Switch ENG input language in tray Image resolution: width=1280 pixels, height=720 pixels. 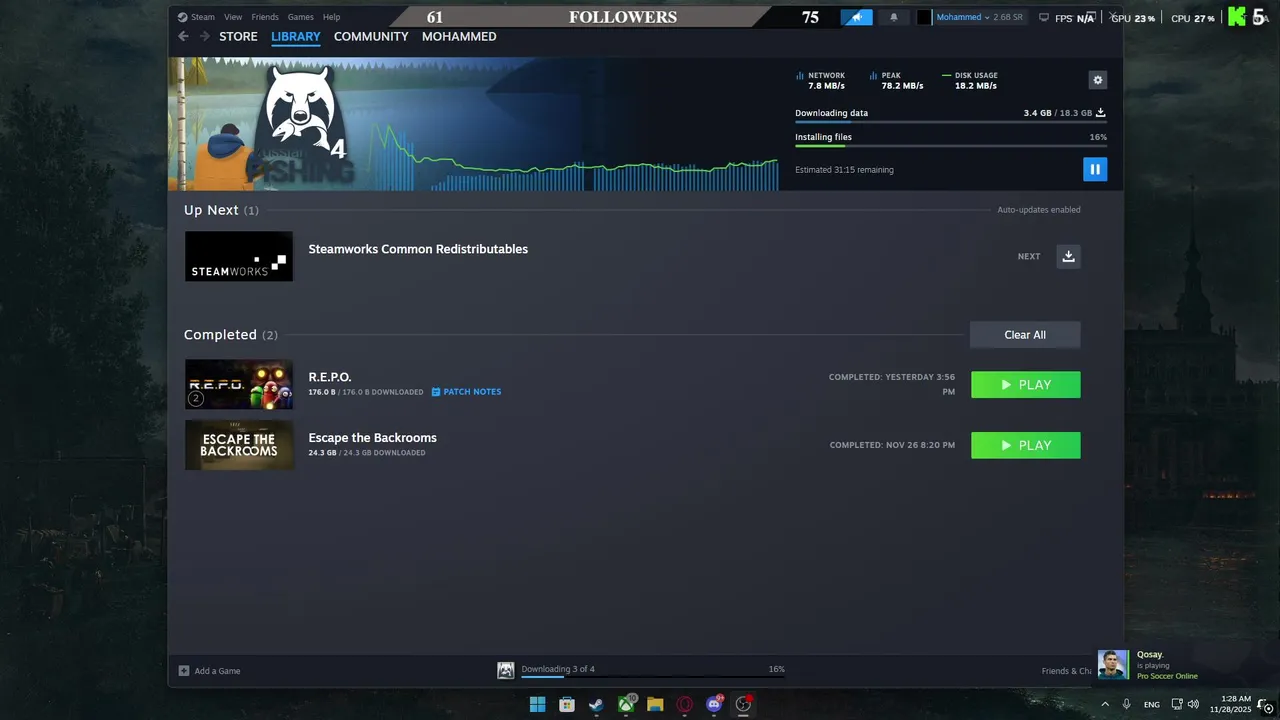pos(1152,705)
